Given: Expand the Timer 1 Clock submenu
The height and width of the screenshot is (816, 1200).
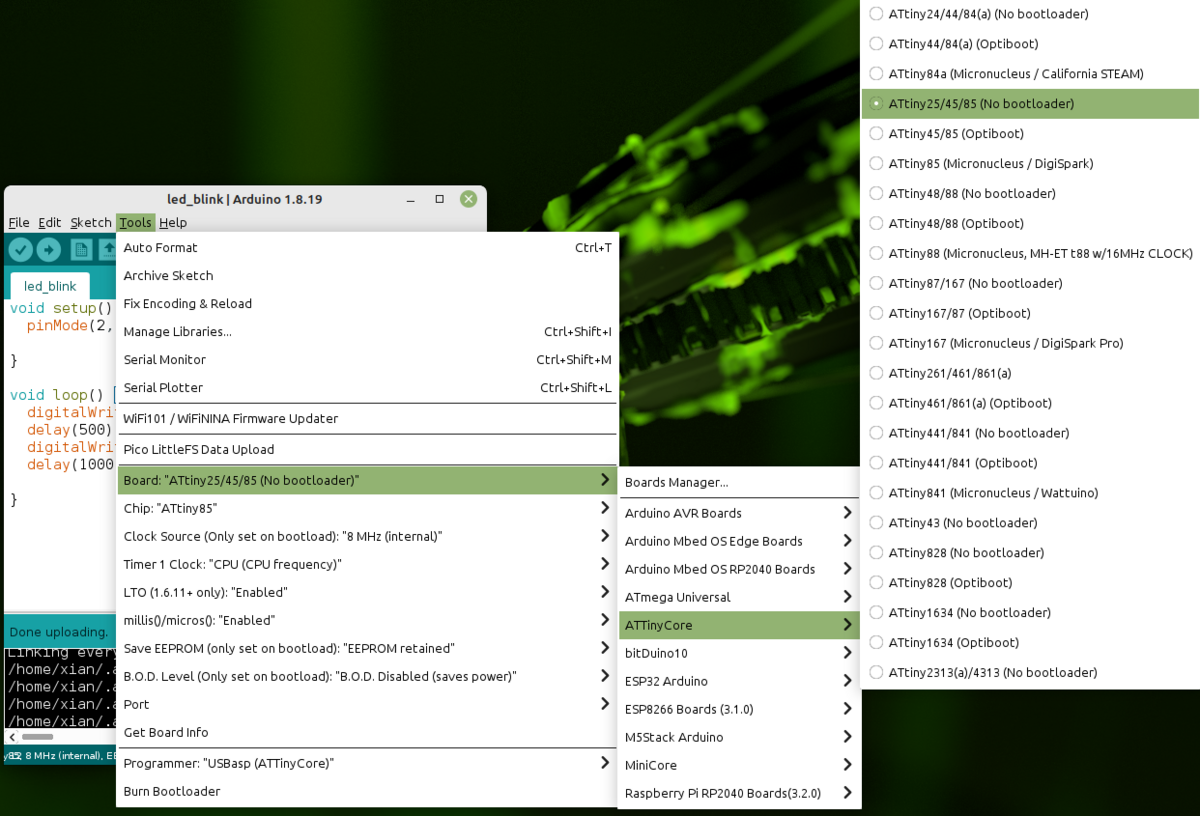Looking at the screenshot, I should (x=367, y=564).
